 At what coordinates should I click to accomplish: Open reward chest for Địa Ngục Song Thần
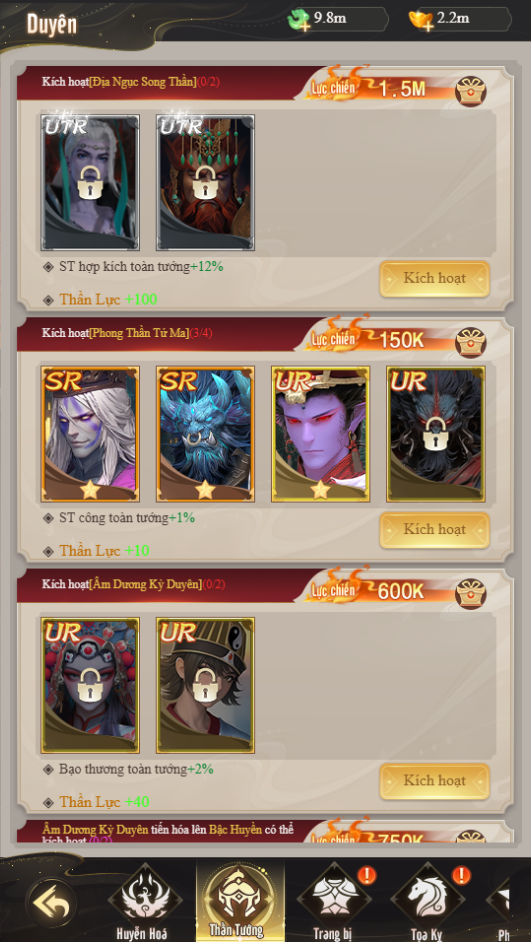[x=470, y=91]
